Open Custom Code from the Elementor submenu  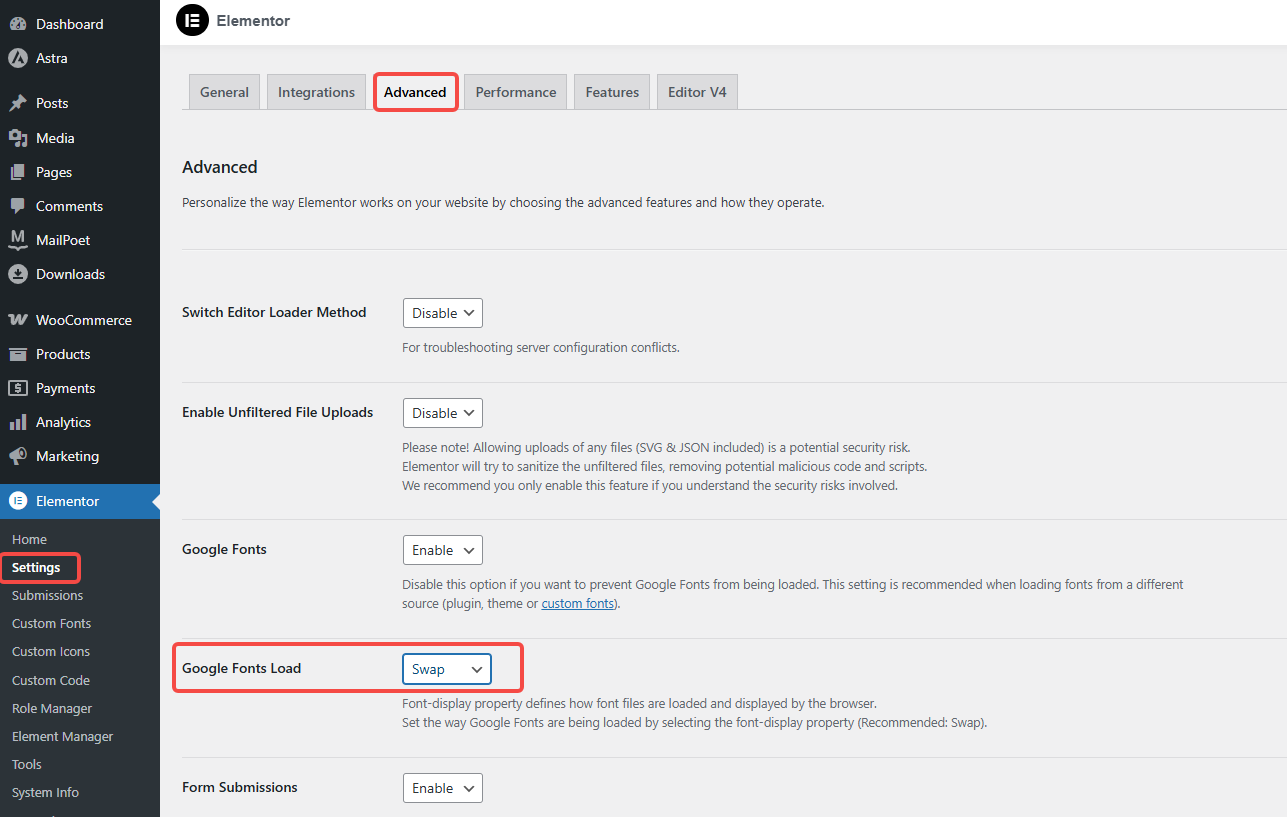point(50,679)
